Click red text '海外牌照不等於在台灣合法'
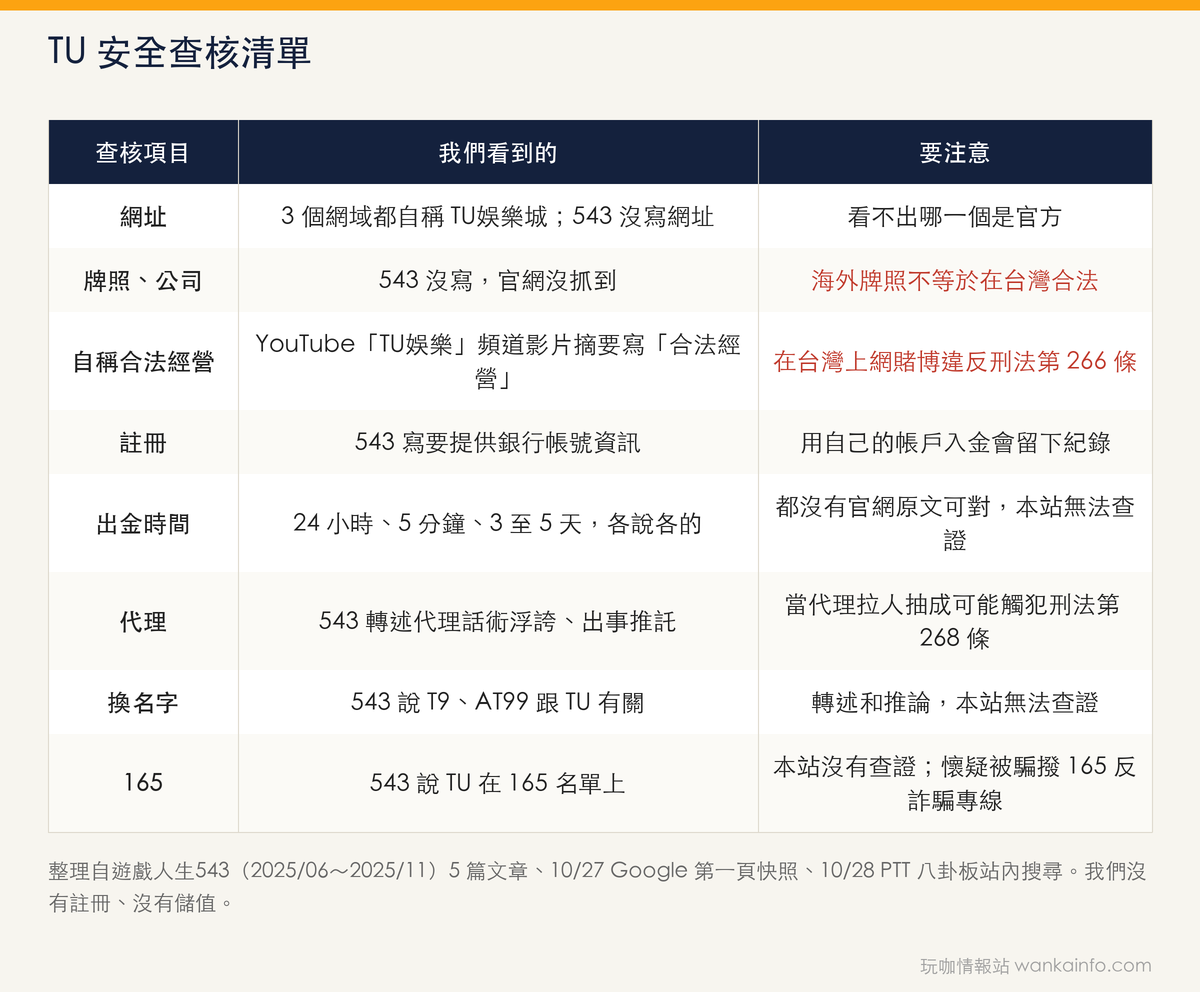The height and width of the screenshot is (992, 1200). point(955,281)
